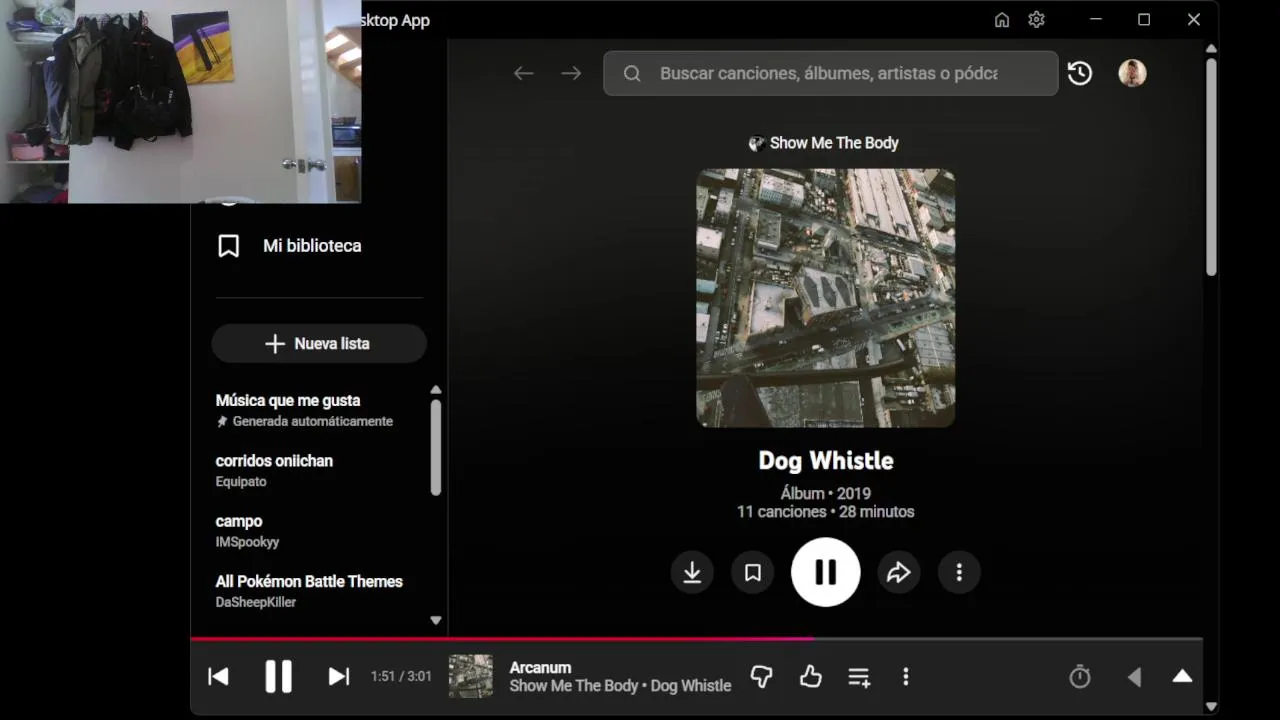Add Arcanum to a playlist

859,677
